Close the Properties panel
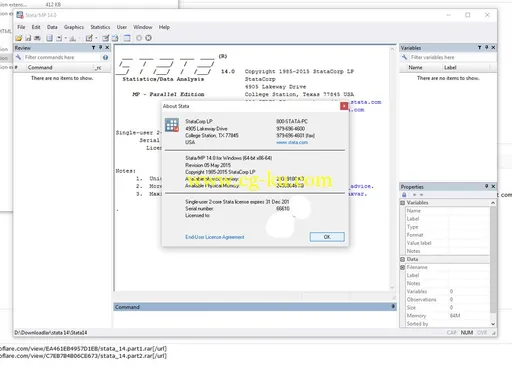512x368 pixels. click(493, 186)
